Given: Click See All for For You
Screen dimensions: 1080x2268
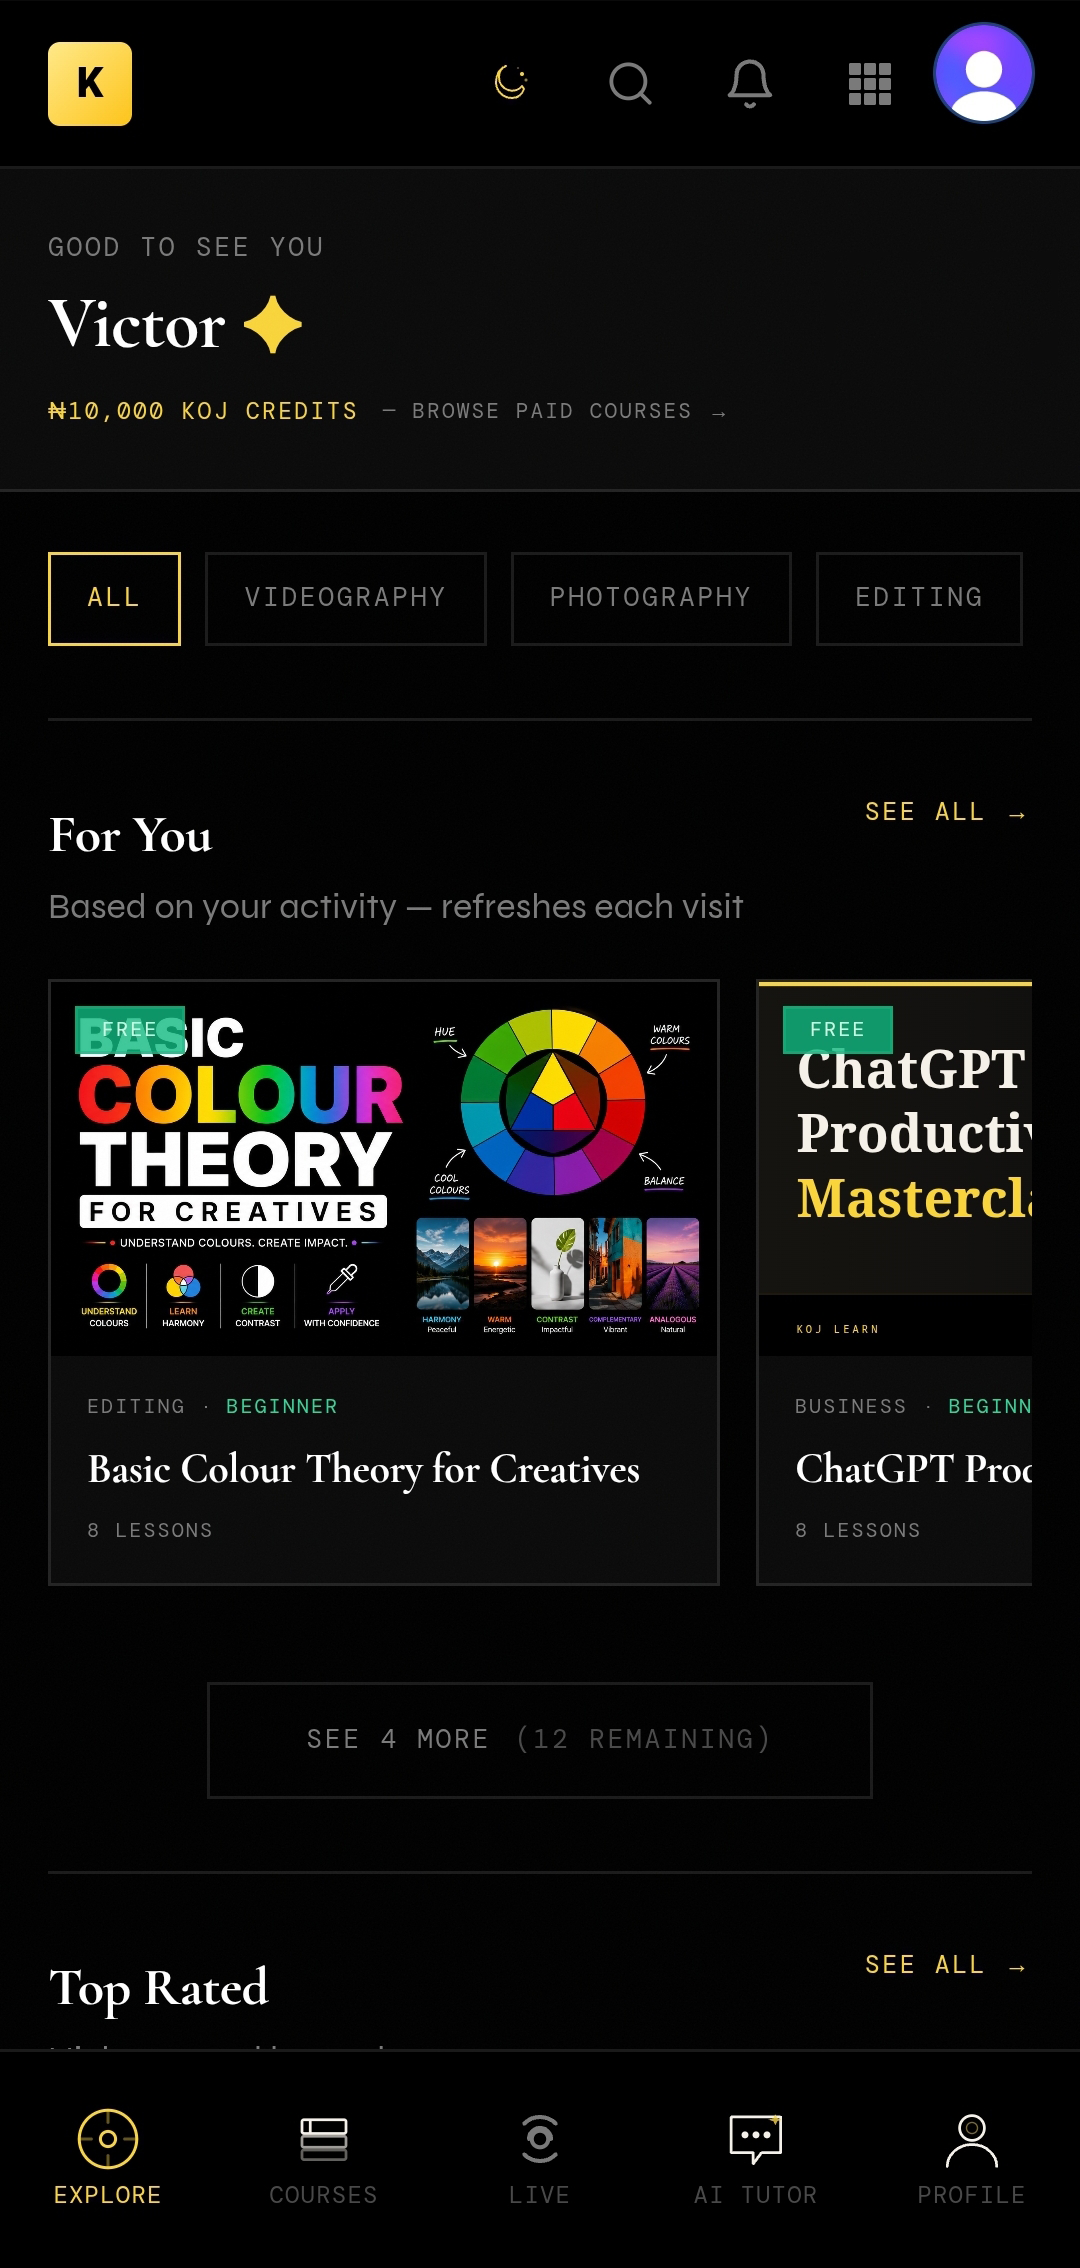Looking at the screenshot, I should [945, 812].
